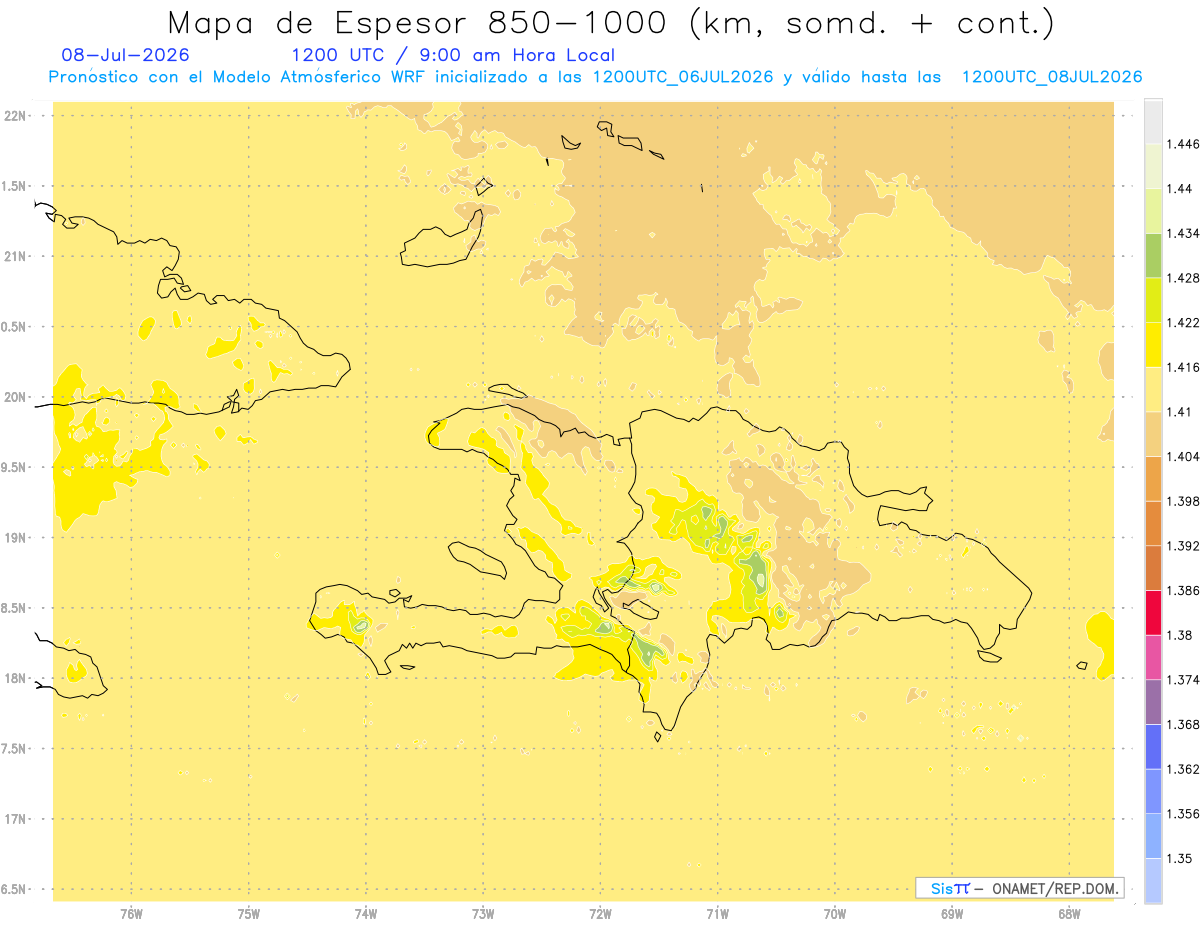Click the legend value '1.368'
Image resolution: width=1200 pixels, height=927 pixels.
[1184, 724]
